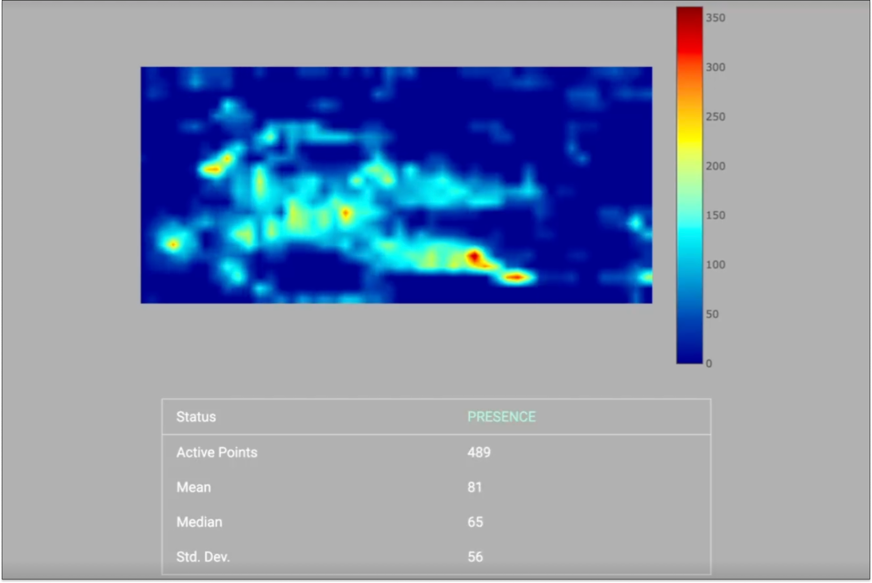The width and height of the screenshot is (872, 583).
Task: Select the Std. Dev. value 56
Action: 475,557
